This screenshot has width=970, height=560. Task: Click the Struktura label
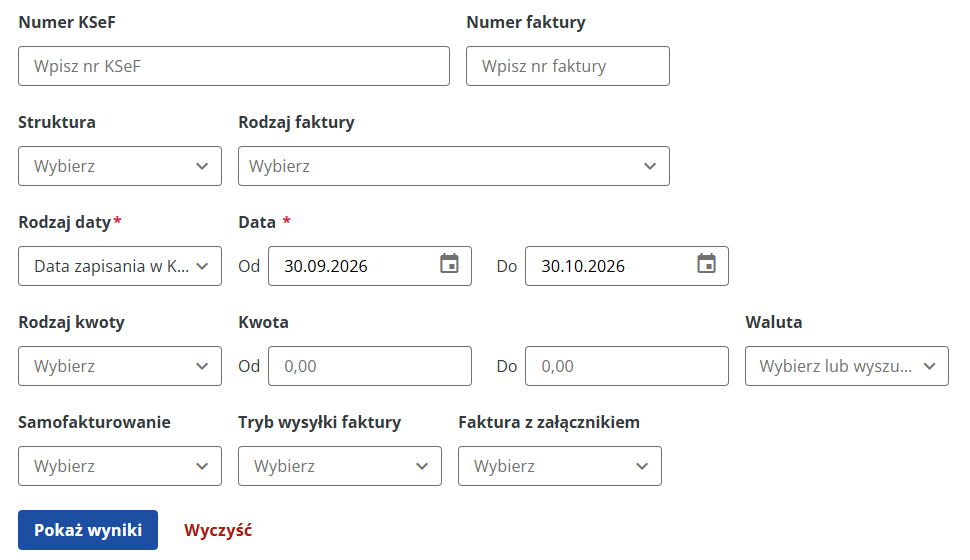pos(57,123)
